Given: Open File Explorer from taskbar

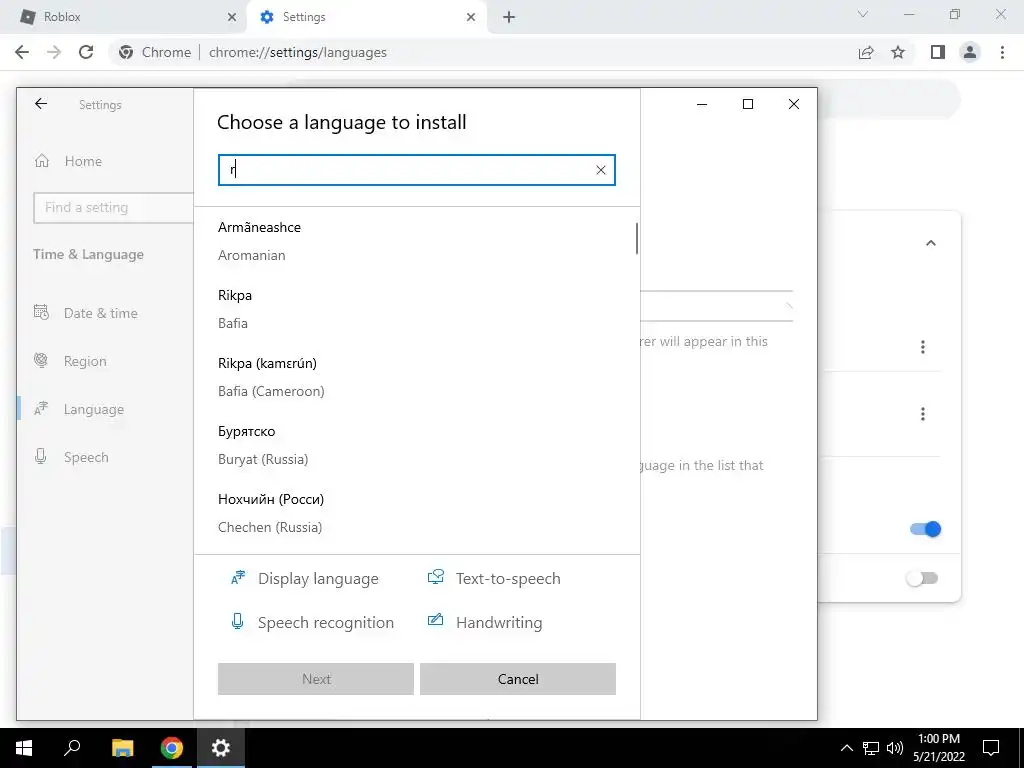Looking at the screenshot, I should (x=122, y=748).
